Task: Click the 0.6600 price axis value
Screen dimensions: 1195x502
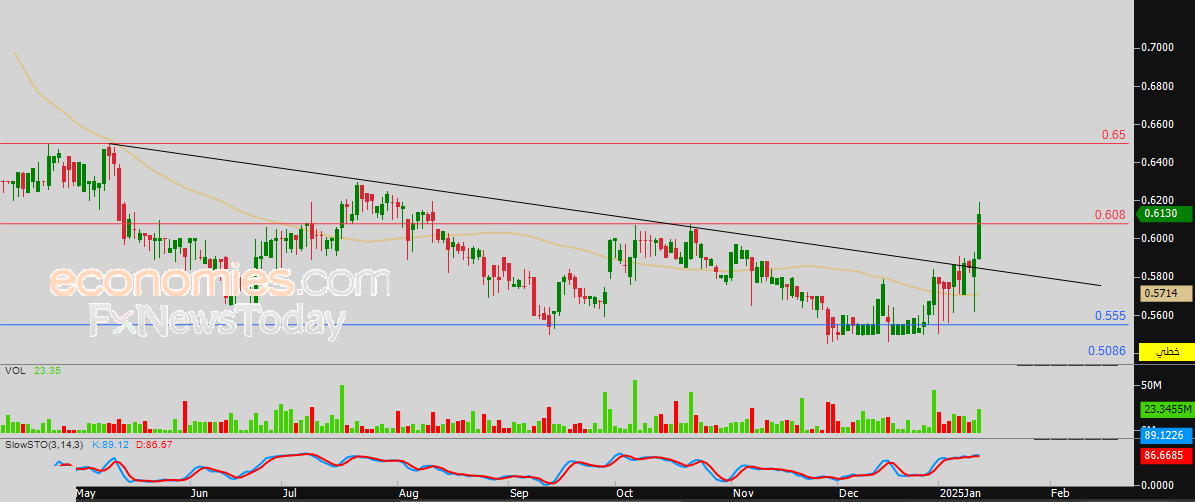Action: (1157, 124)
